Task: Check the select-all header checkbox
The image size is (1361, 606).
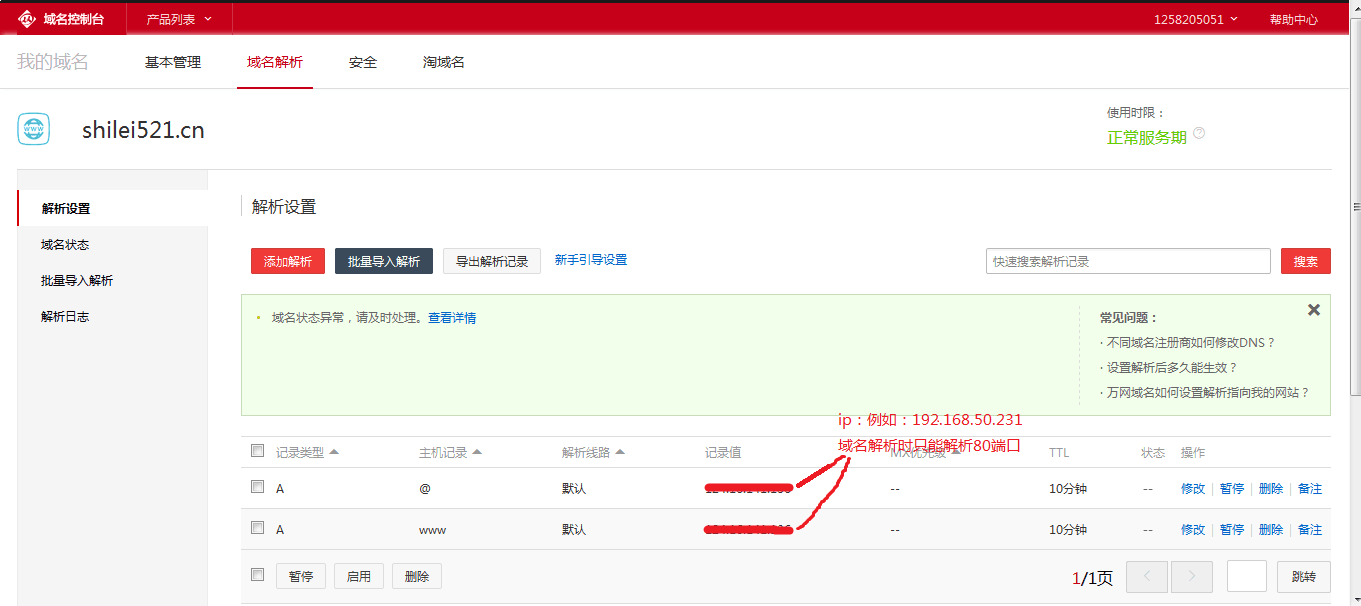Action: (x=257, y=451)
